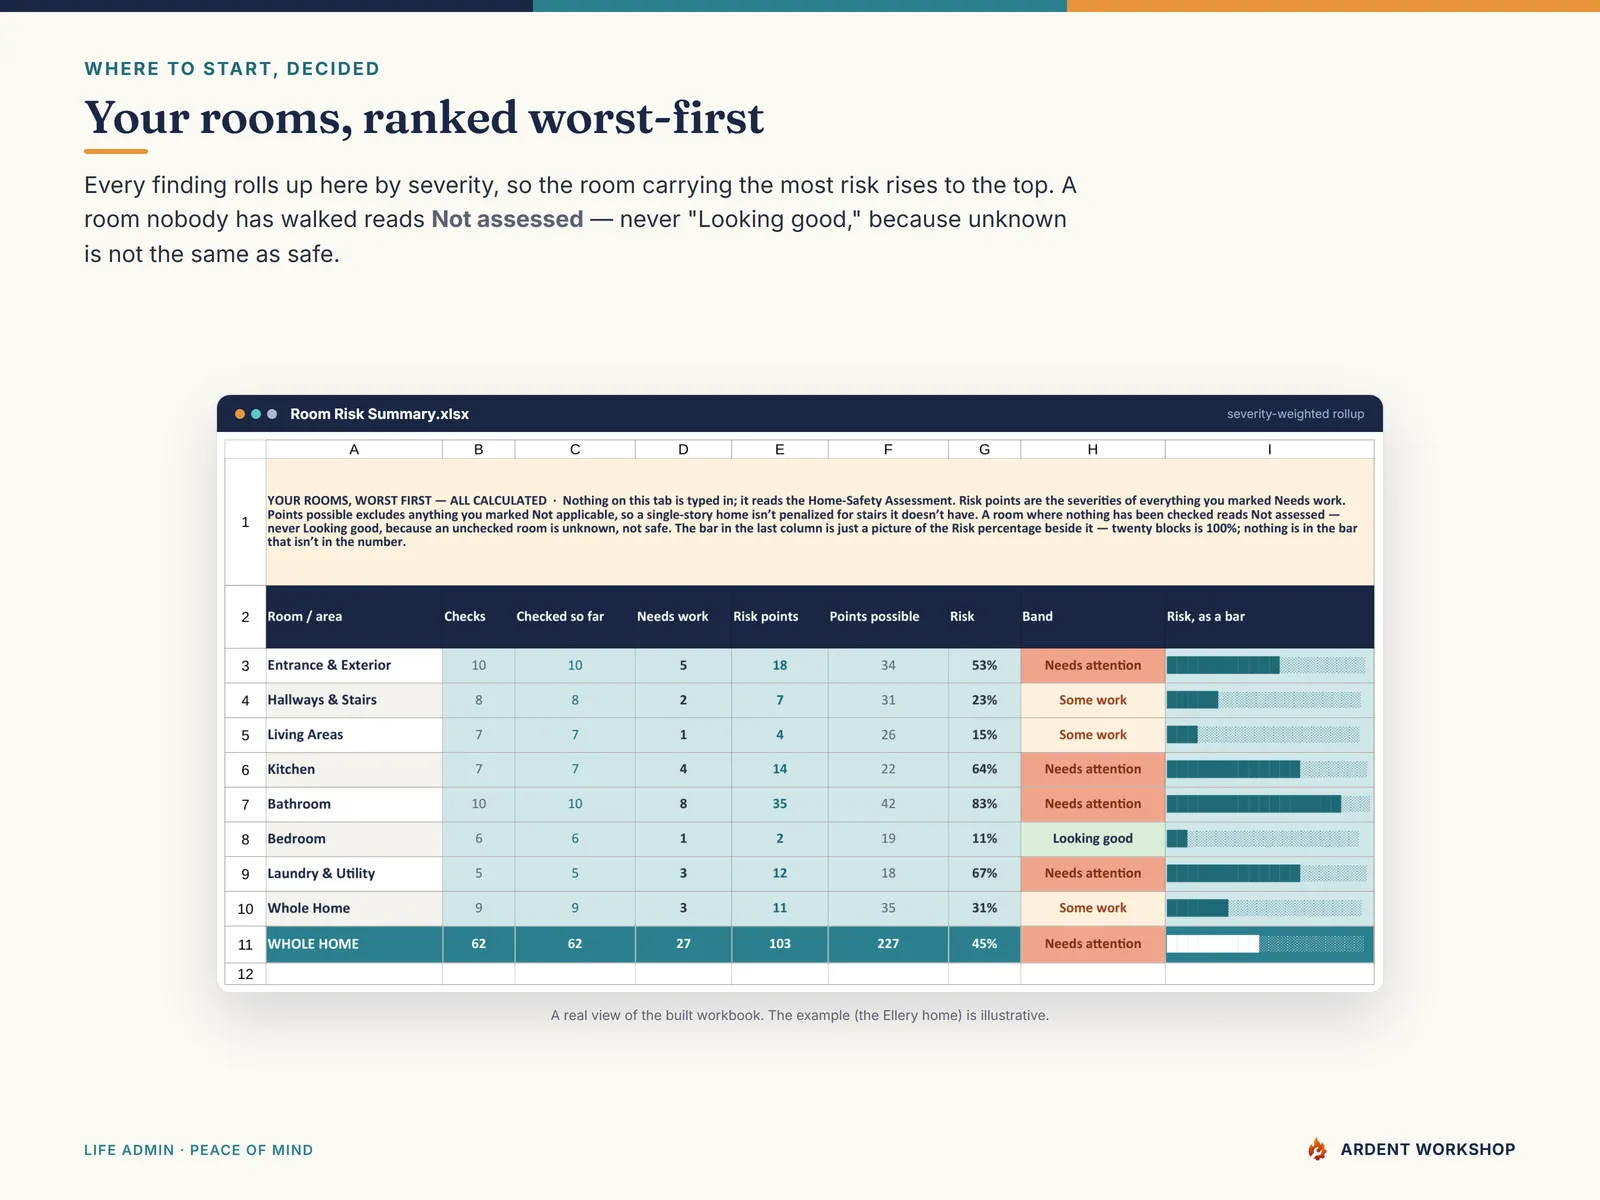This screenshot has height=1200, width=1600.
Task: Select column H header
Action: (1093, 450)
